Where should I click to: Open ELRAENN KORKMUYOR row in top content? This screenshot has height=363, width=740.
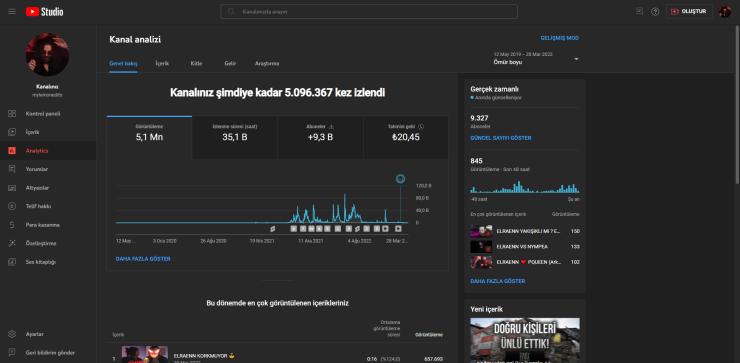(278, 355)
